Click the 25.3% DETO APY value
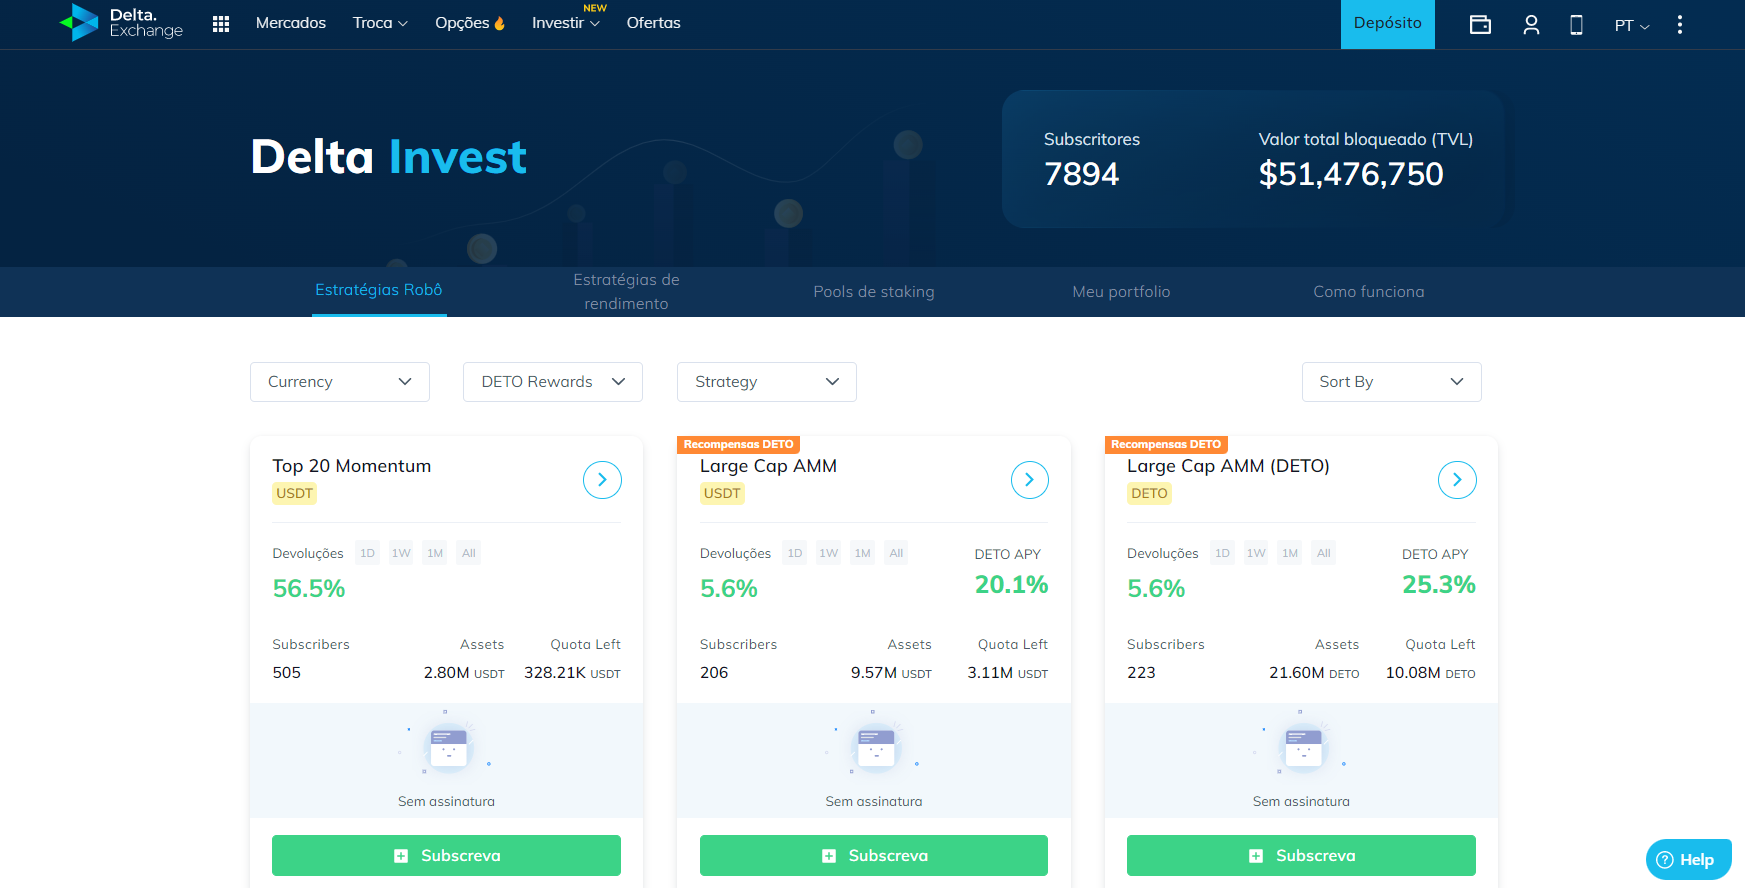This screenshot has height=888, width=1745. coord(1439,585)
